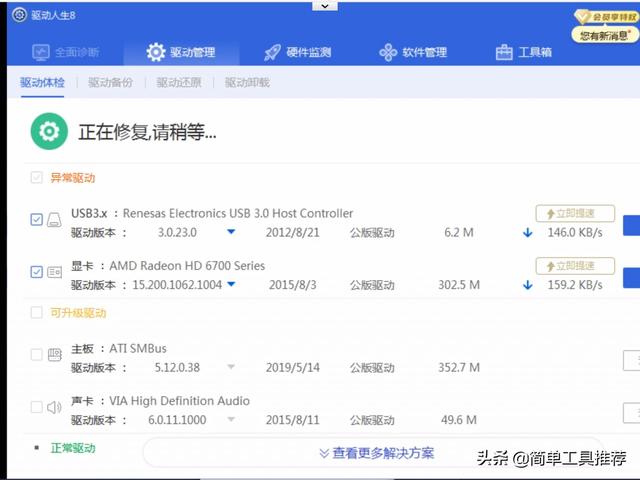Click the graphics card device icon
This screenshot has height=480, width=640.
(54, 272)
